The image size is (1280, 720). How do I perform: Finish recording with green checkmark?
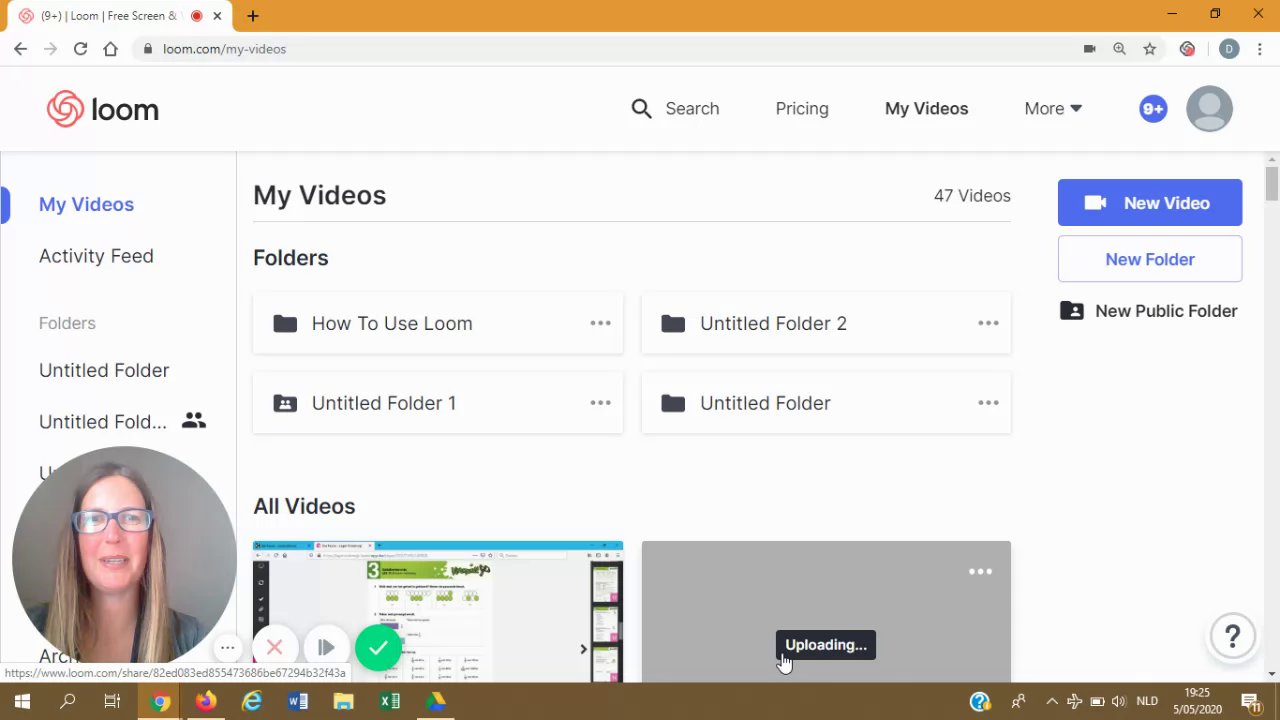coord(378,648)
